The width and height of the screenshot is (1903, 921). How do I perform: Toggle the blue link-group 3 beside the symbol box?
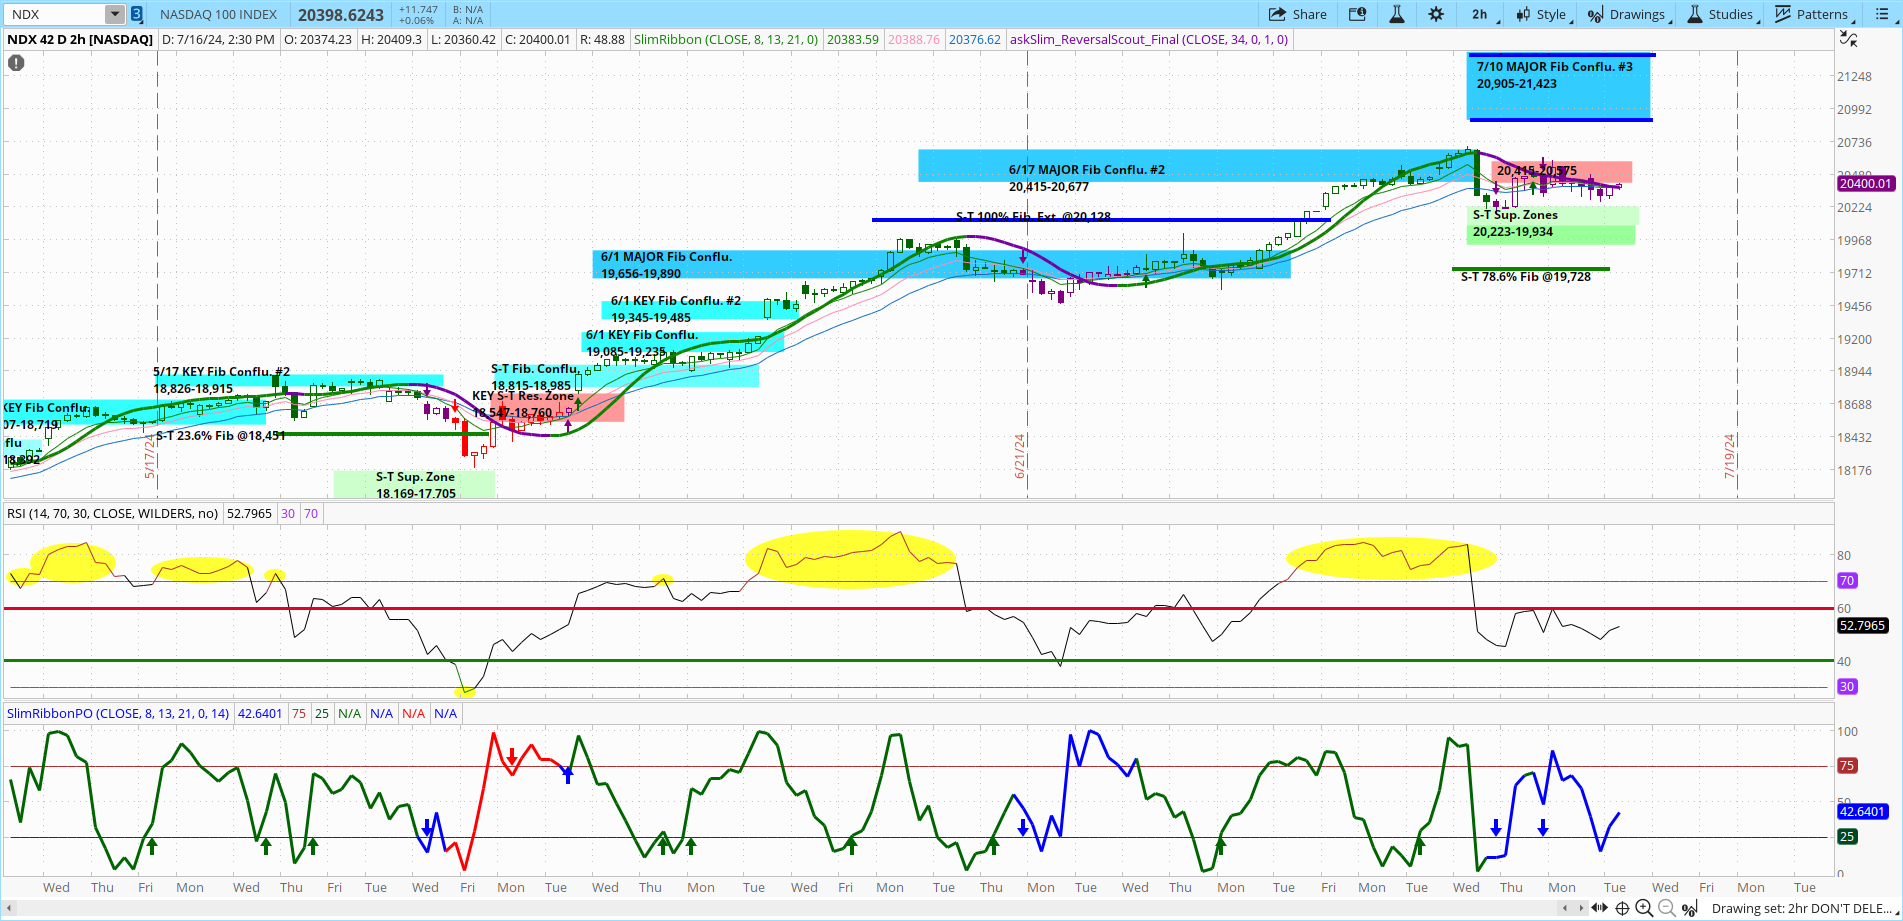pos(136,14)
